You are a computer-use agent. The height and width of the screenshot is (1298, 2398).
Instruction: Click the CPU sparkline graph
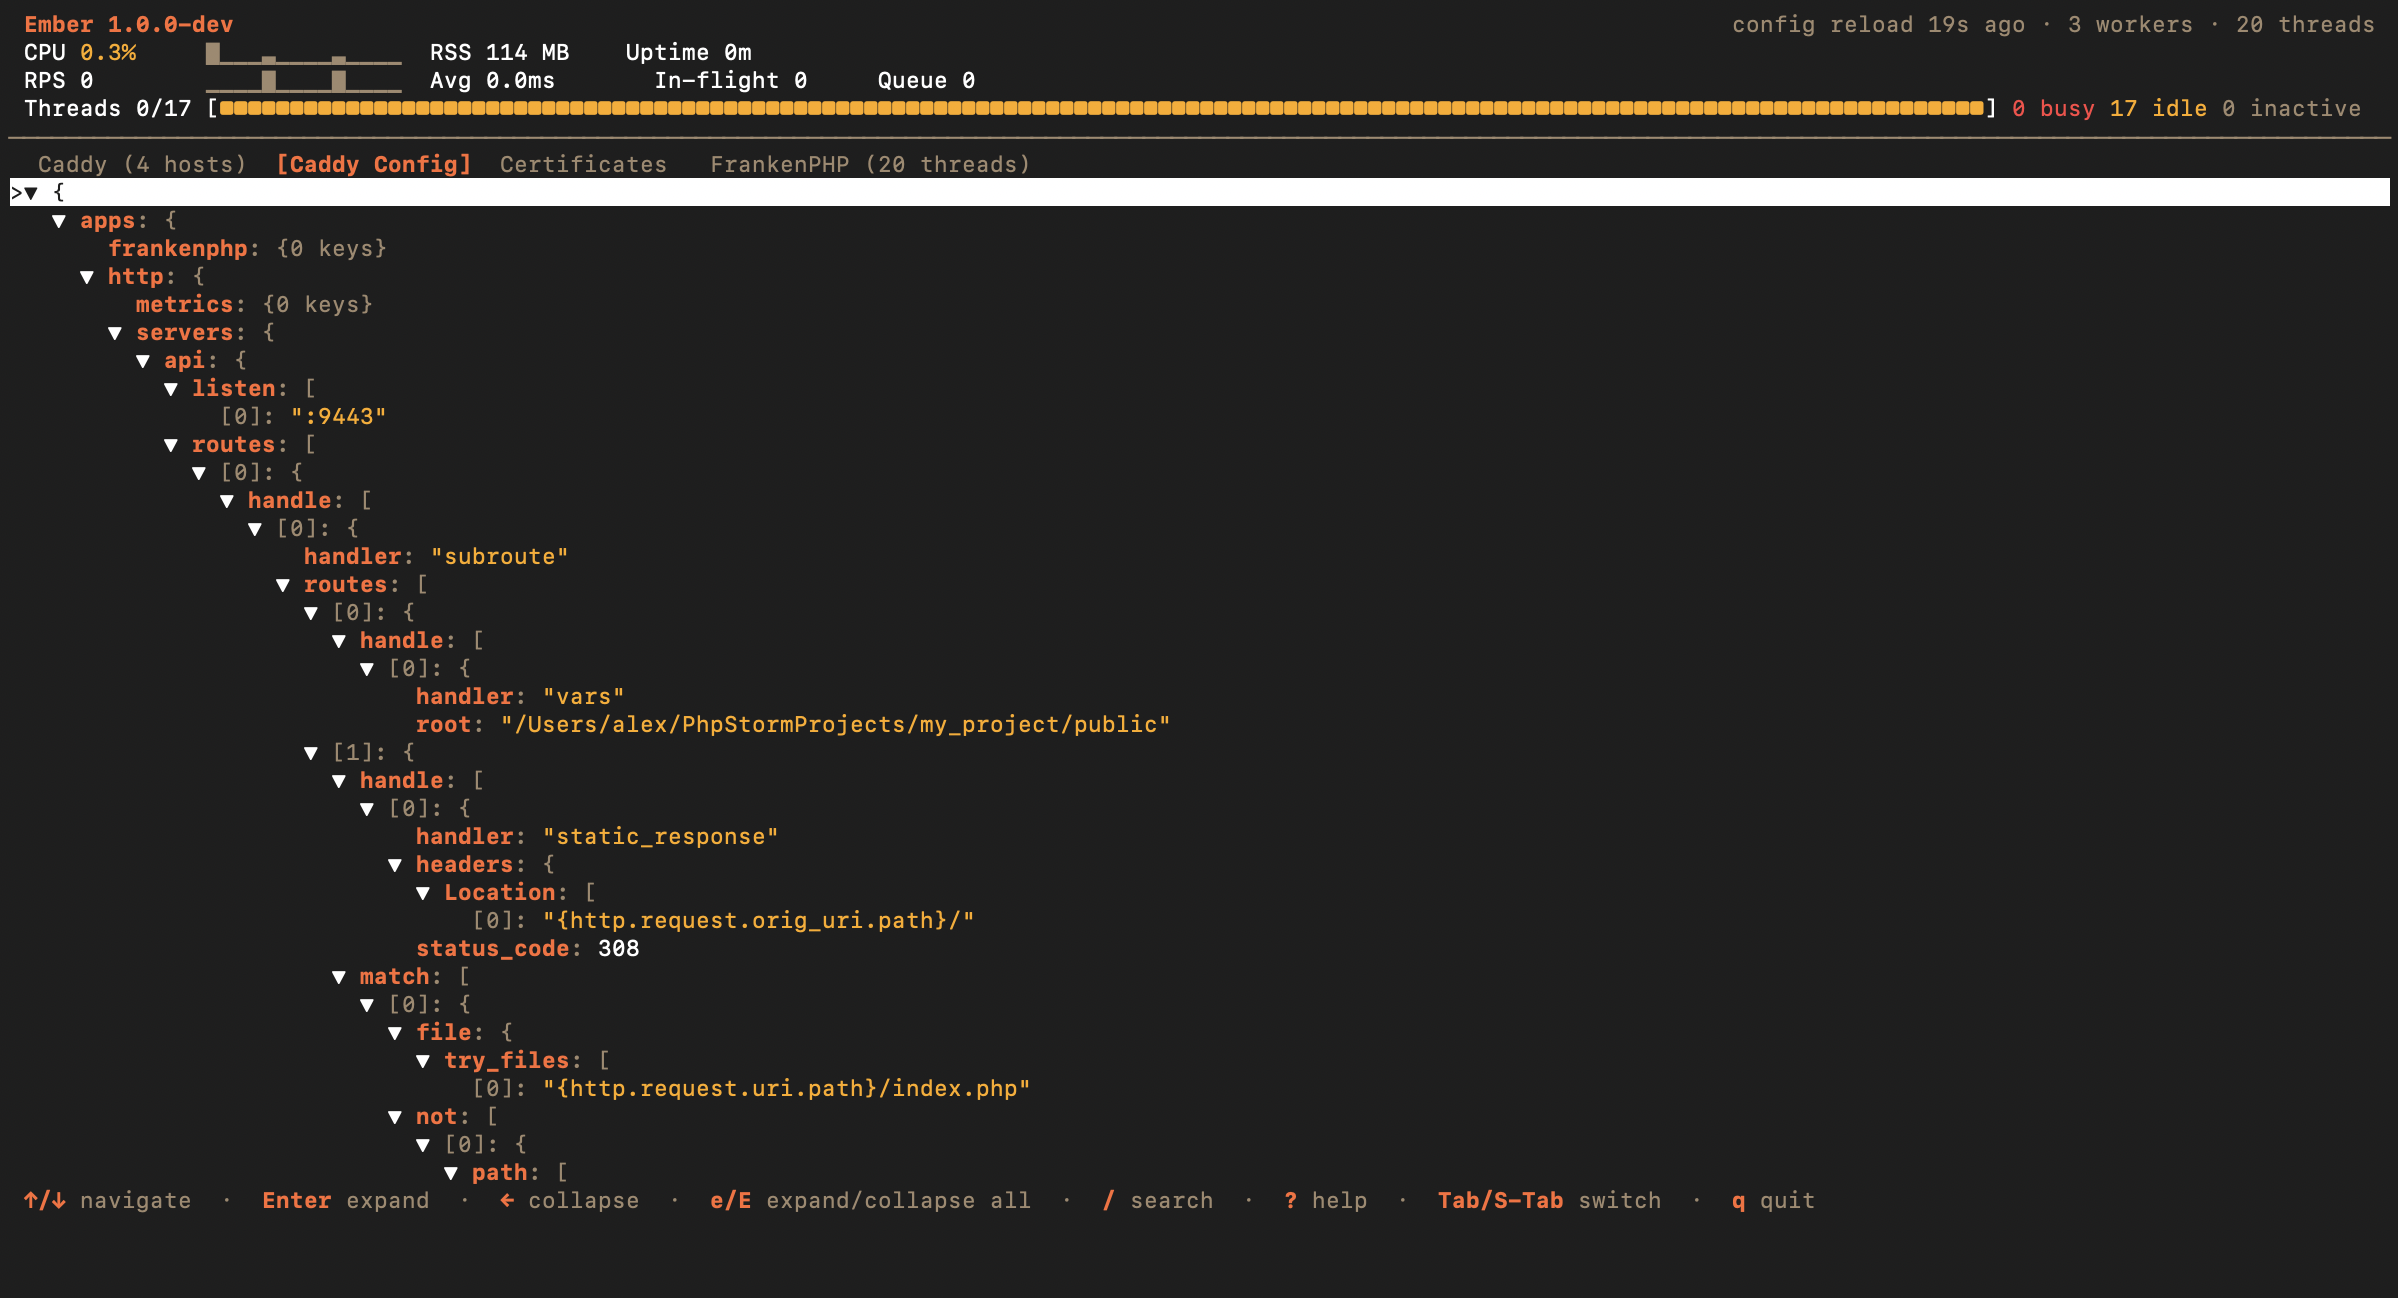[303, 53]
